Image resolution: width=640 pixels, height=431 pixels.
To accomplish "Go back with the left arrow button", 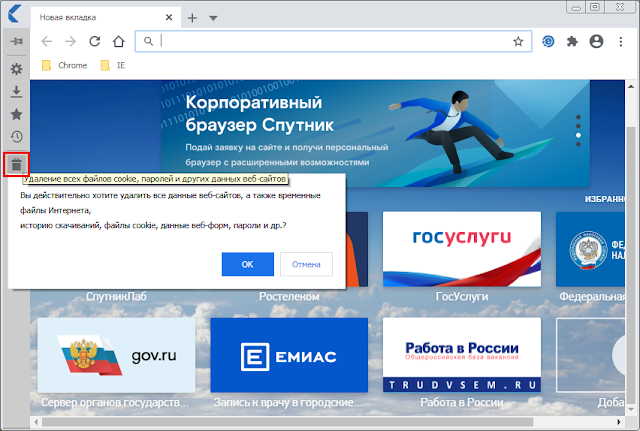I will pyautogui.click(x=47, y=41).
